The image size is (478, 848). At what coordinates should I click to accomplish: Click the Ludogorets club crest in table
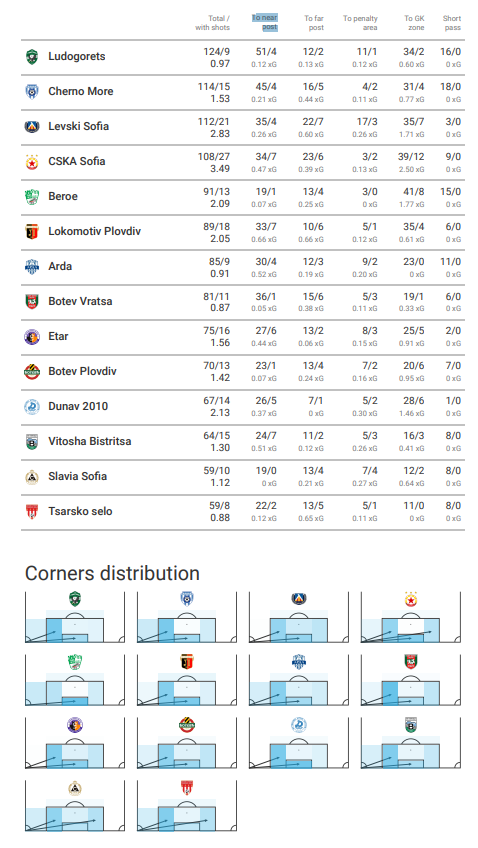(x=32, y=57)
